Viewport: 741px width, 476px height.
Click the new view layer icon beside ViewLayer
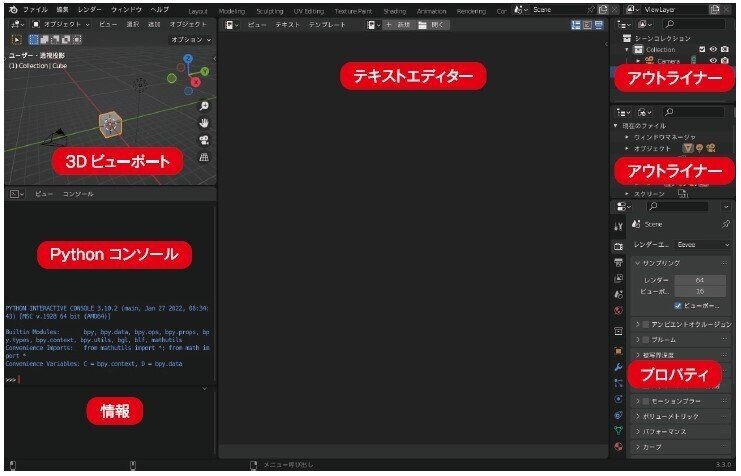coord(714,9)
